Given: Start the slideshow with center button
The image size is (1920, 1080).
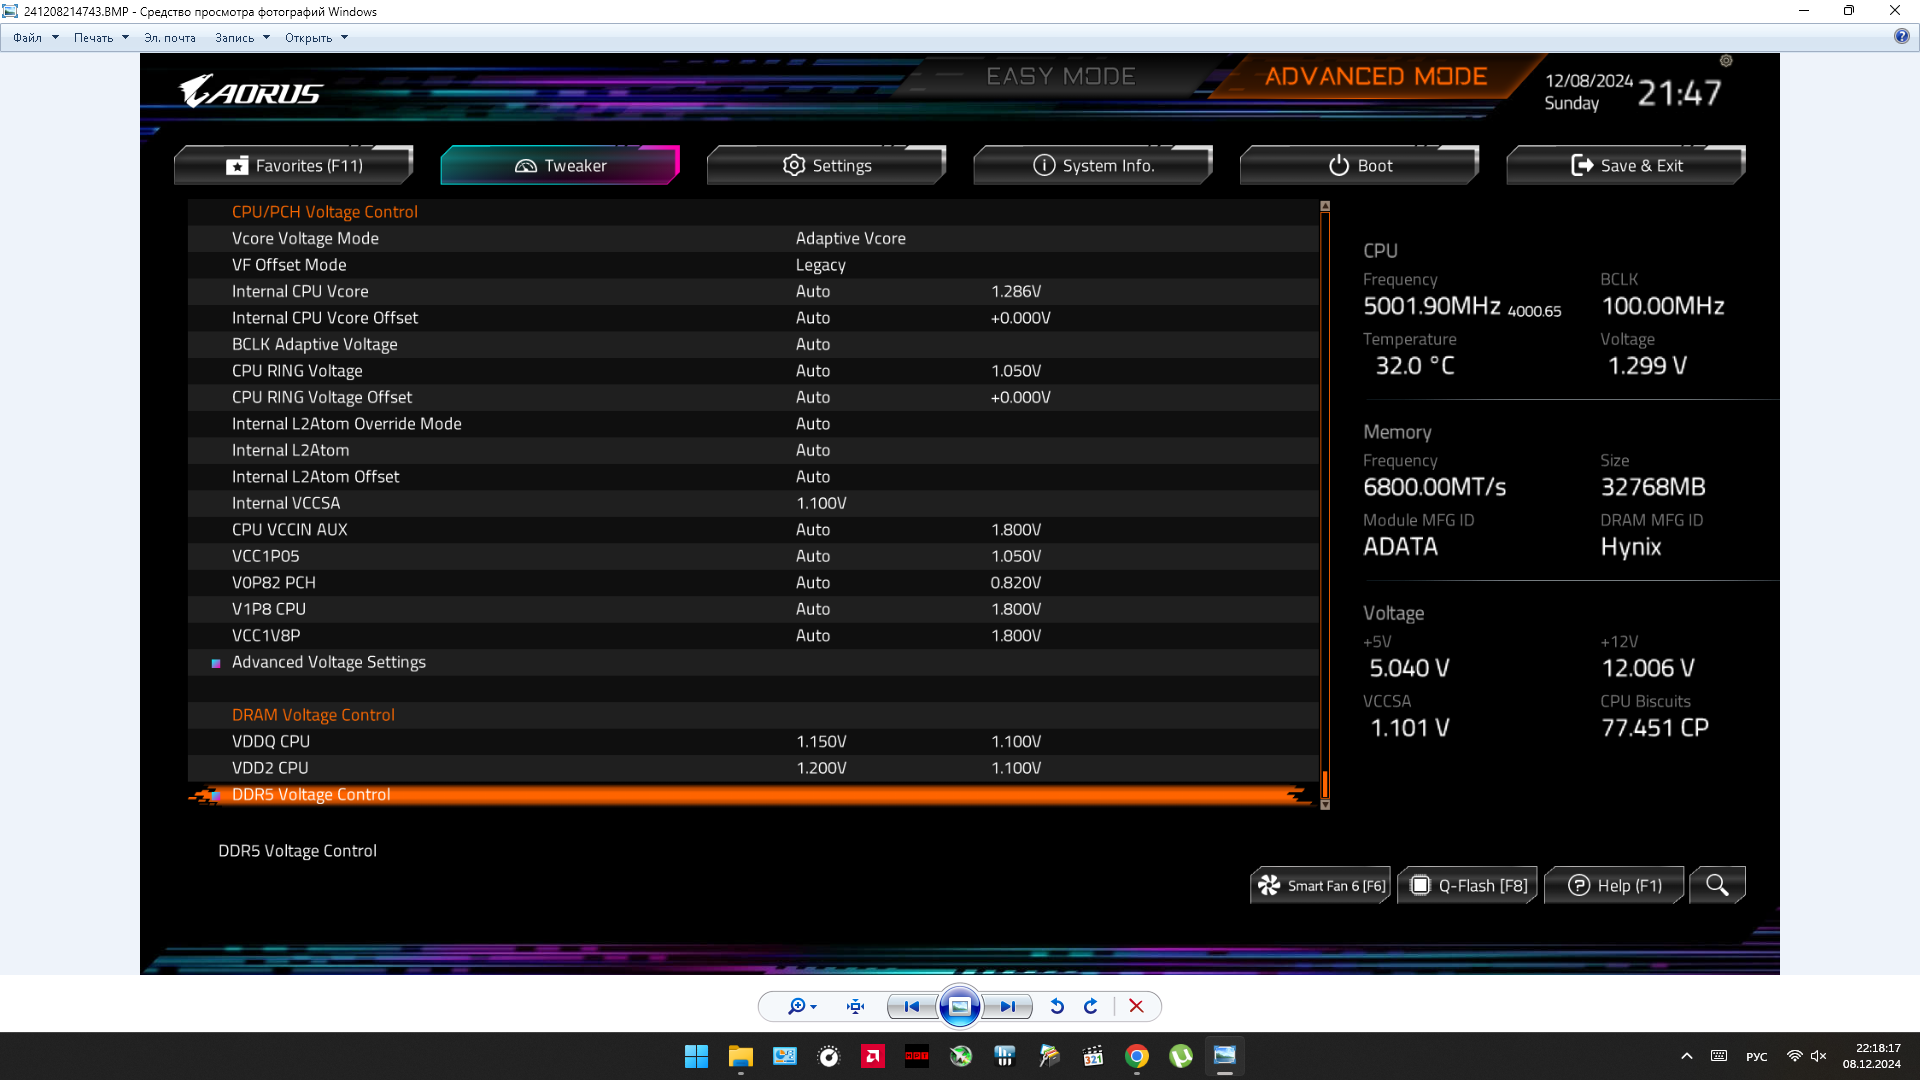Looking at the screenshot, I should [x=959, y=1007].
